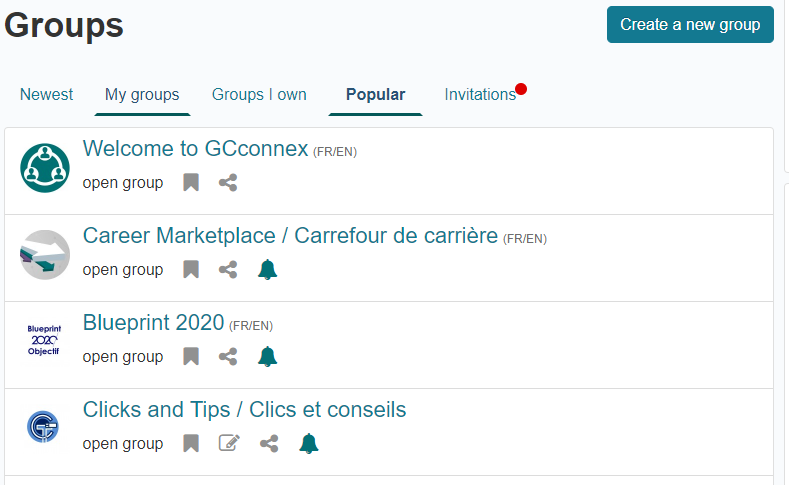Viewport: 789px width, 485px height.
Task: Share the Career Marketplace group
Action: click(x=228, y=269)
